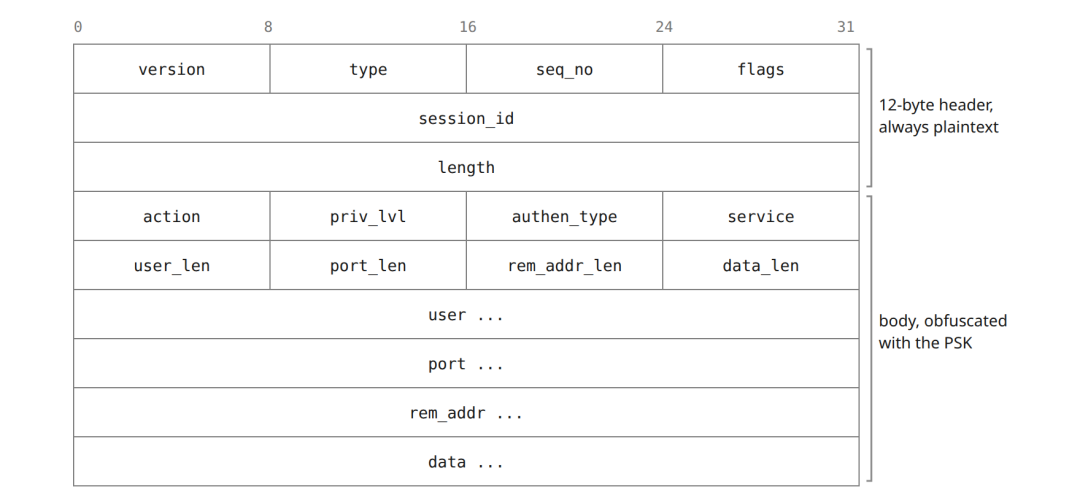Select the flags field cell

click(x=760, y=69)
